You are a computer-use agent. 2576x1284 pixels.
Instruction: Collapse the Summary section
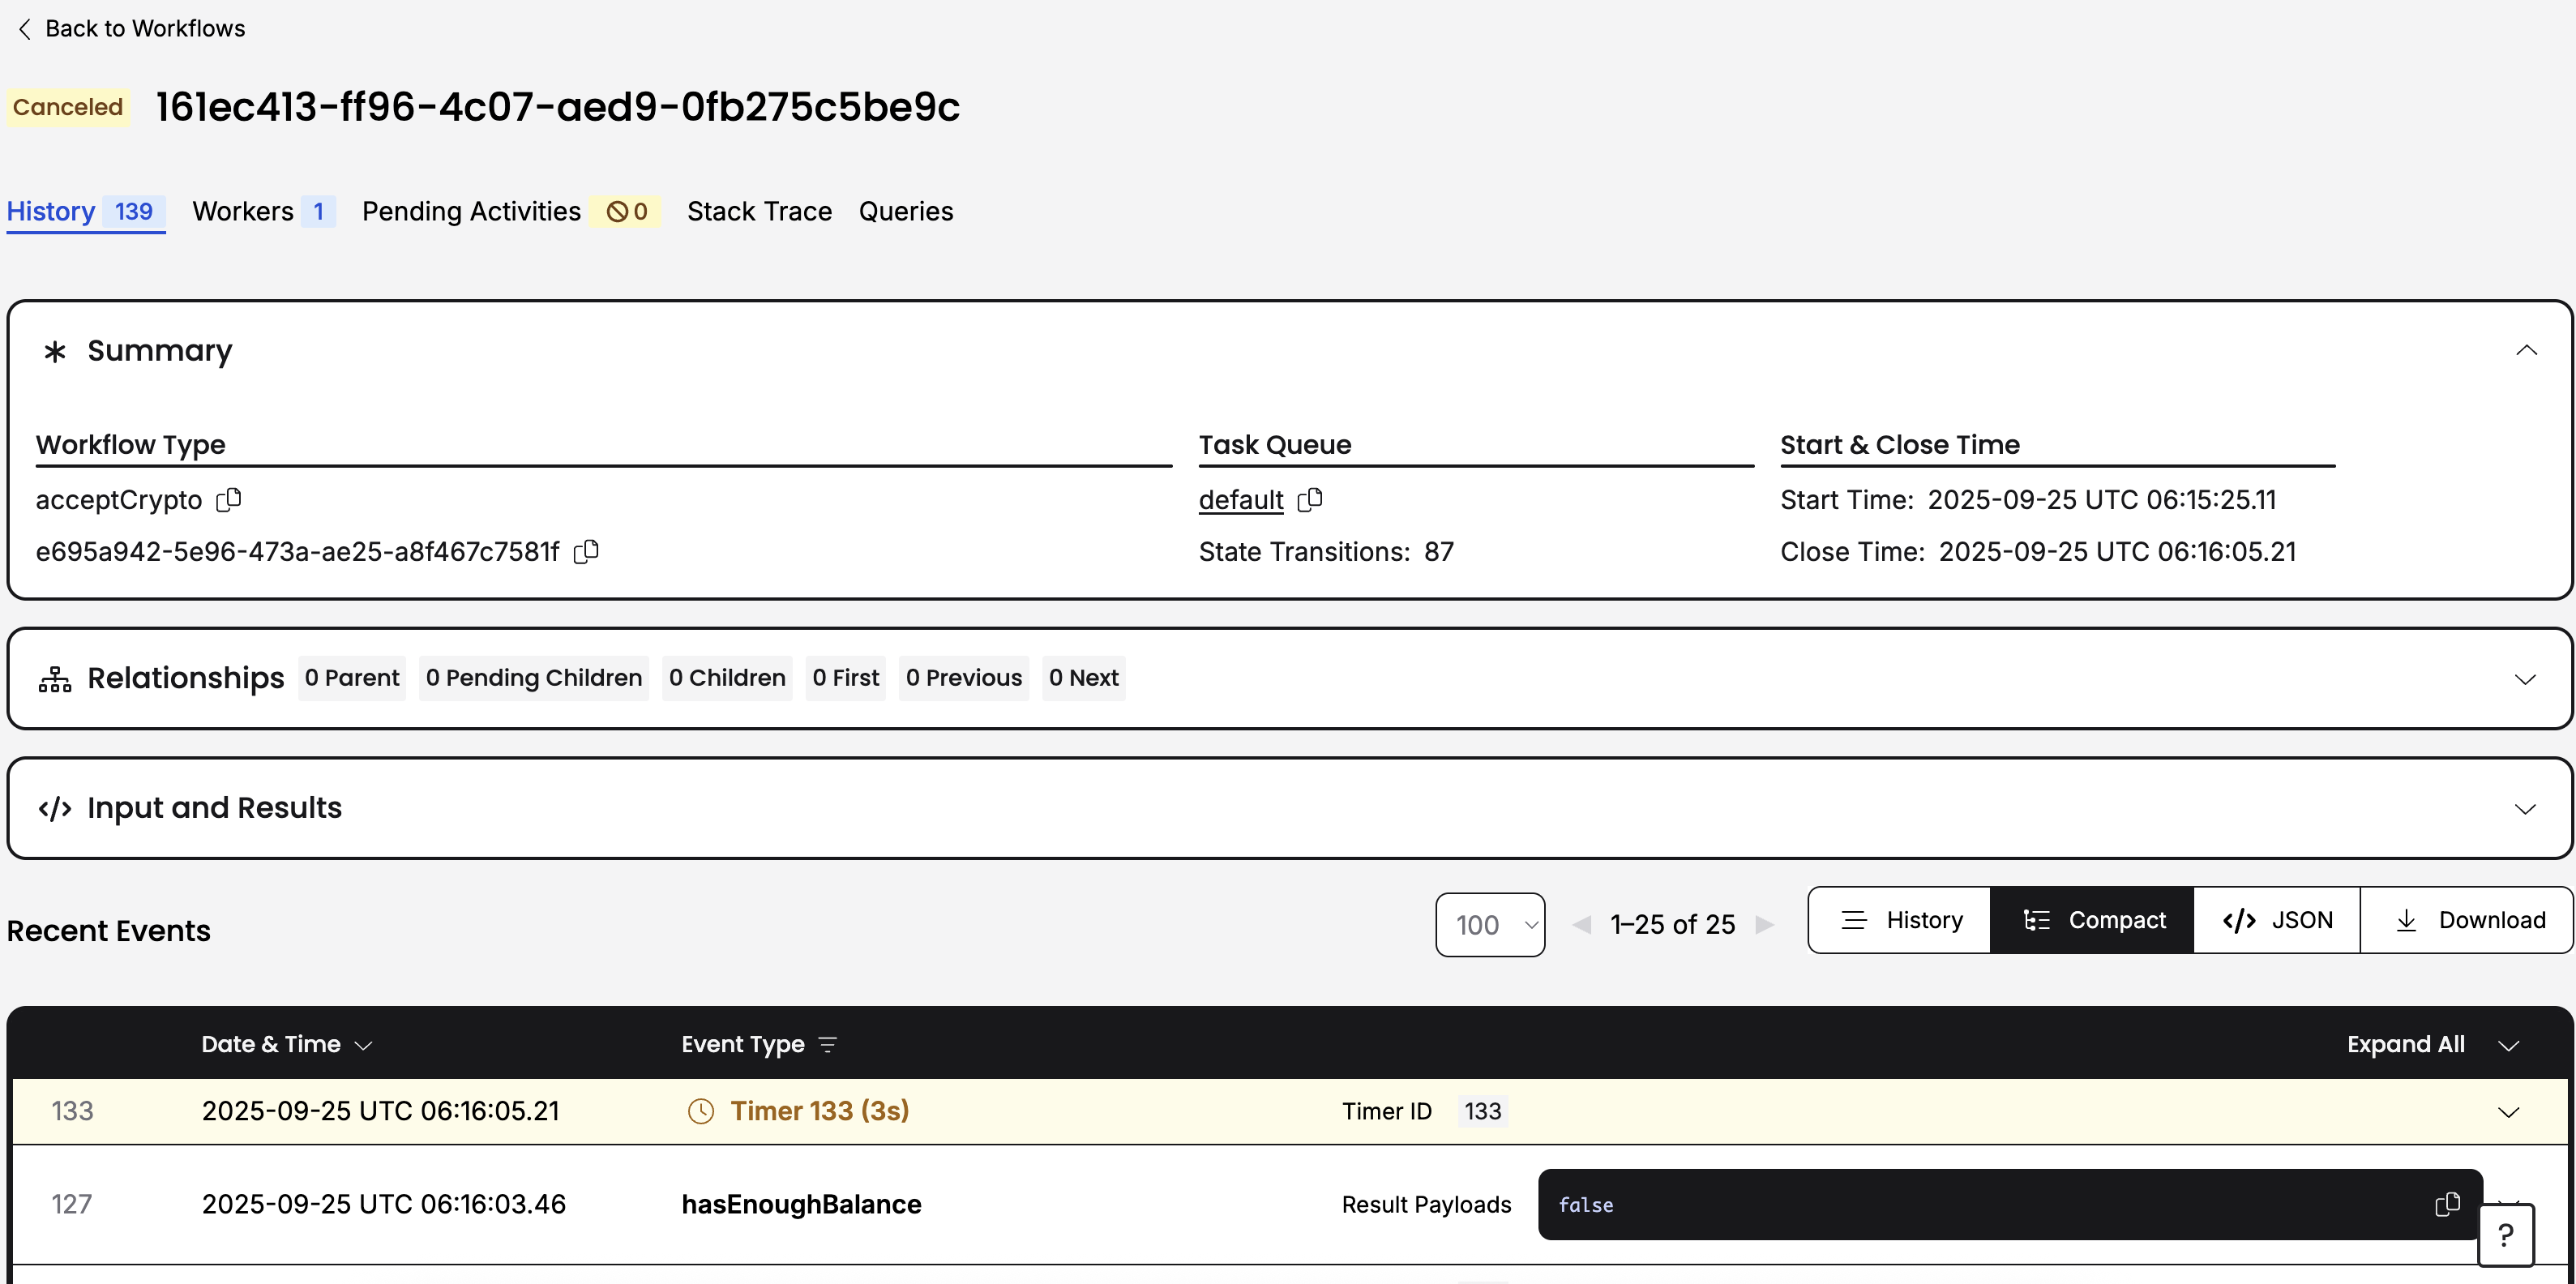point(2526,350)
